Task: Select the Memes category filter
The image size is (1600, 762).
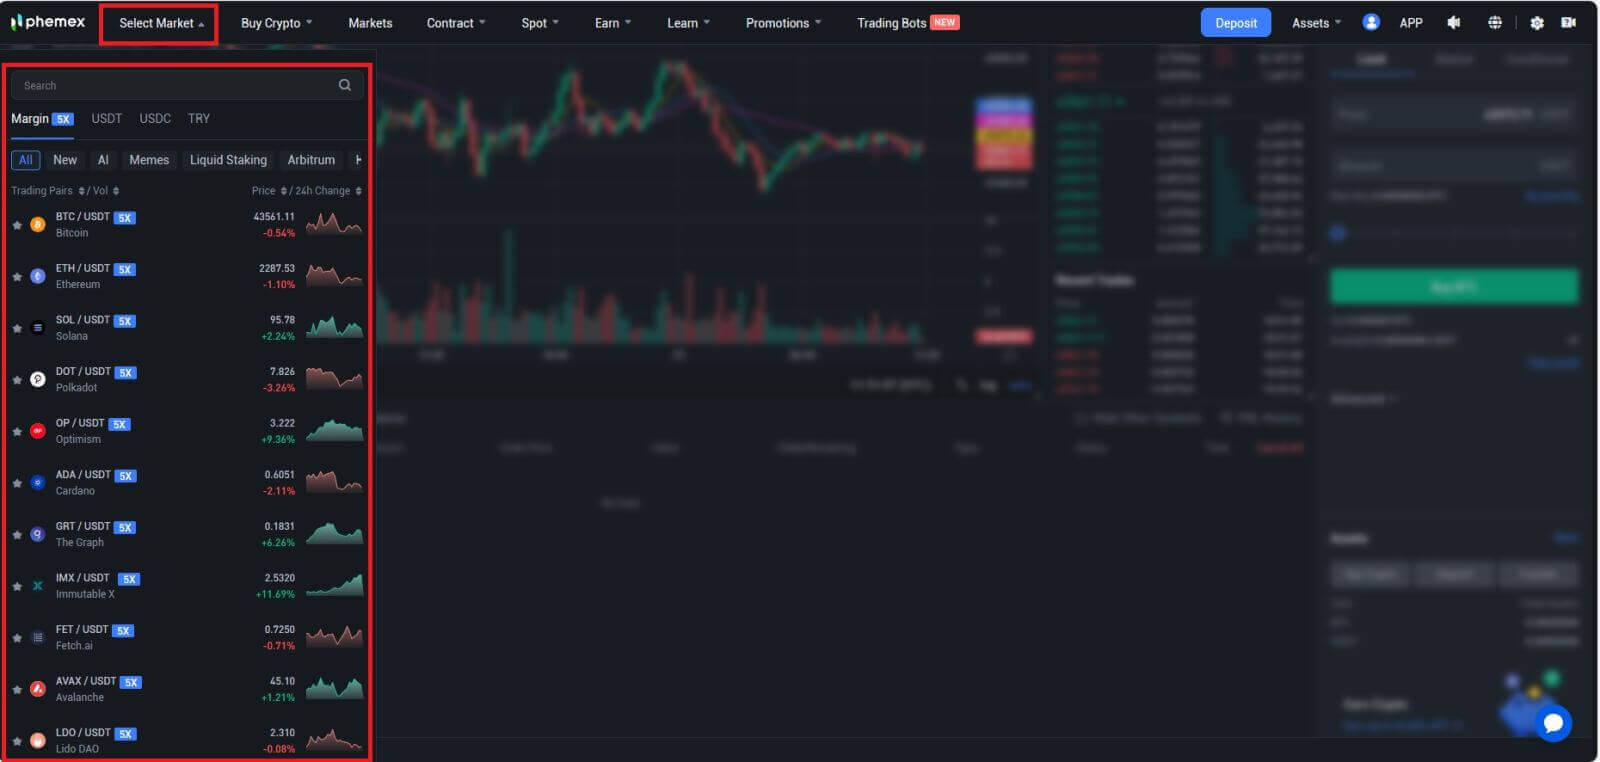Action: click(149, 160)
